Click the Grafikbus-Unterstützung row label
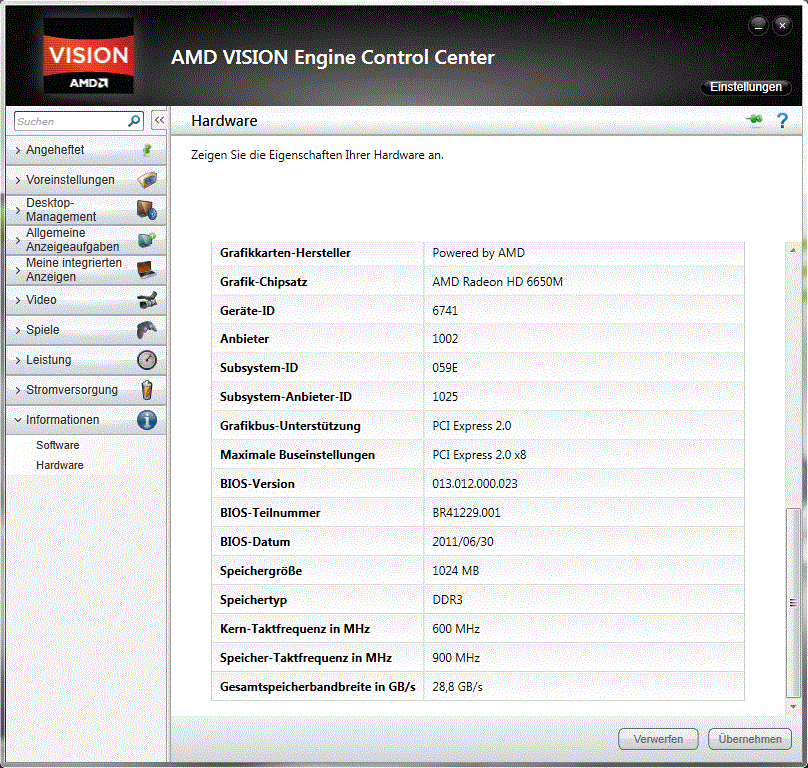This screenshot has height=768, width=808. [x=290, y=426]
